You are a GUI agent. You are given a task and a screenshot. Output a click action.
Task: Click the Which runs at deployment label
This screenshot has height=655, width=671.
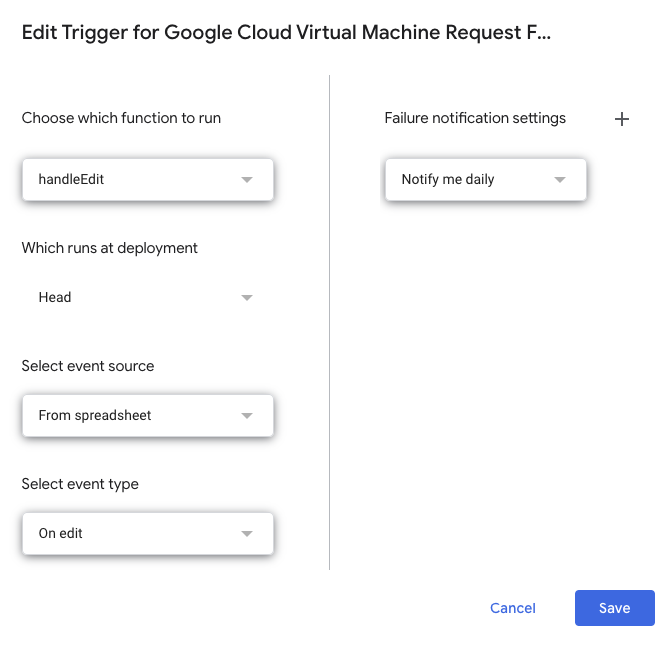110,248
